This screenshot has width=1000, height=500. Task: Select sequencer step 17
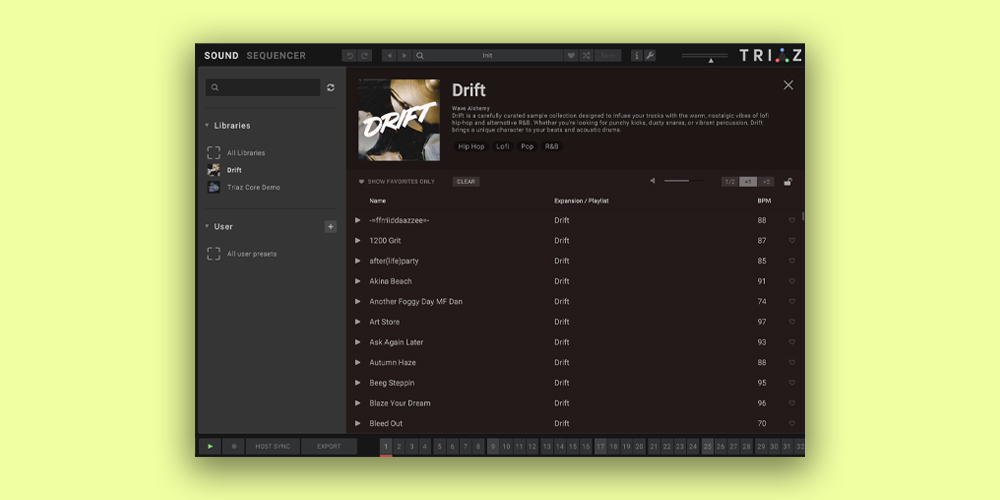pos(600,446)
